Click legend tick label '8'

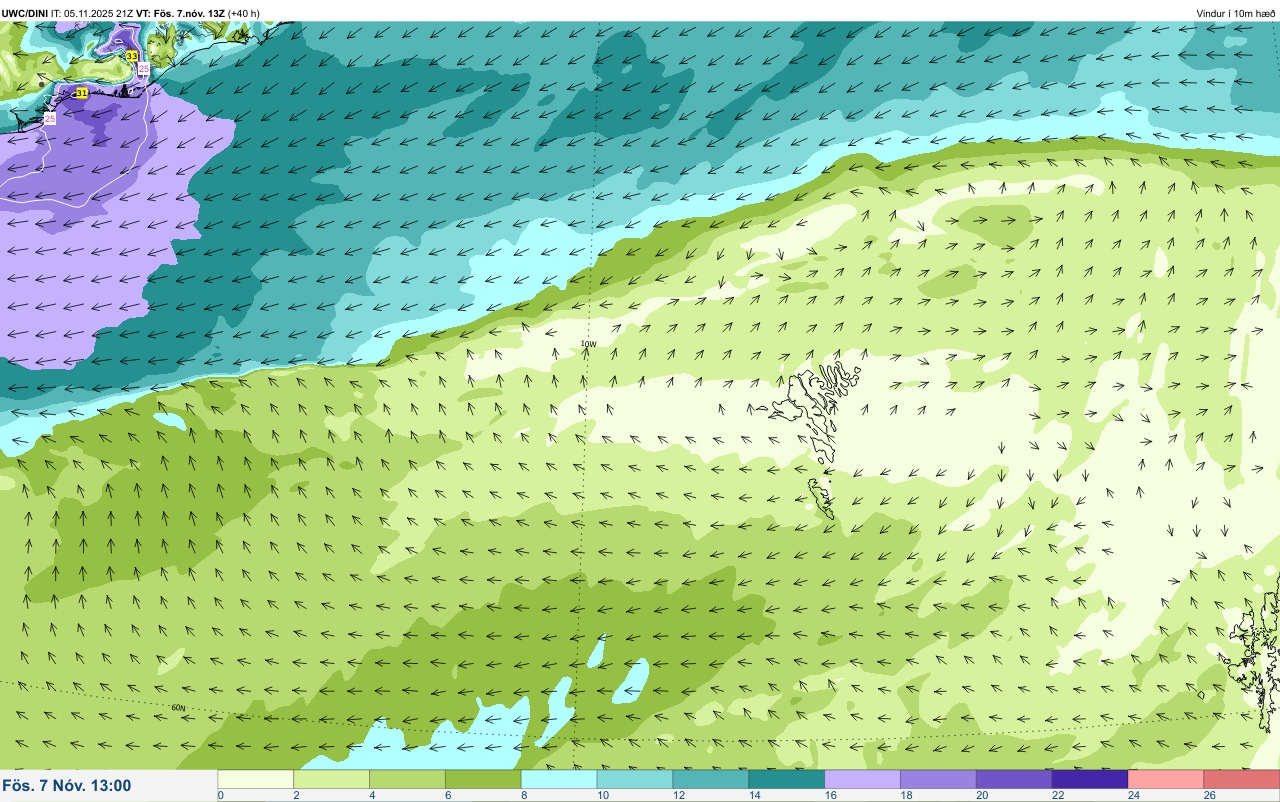point(524,796)
